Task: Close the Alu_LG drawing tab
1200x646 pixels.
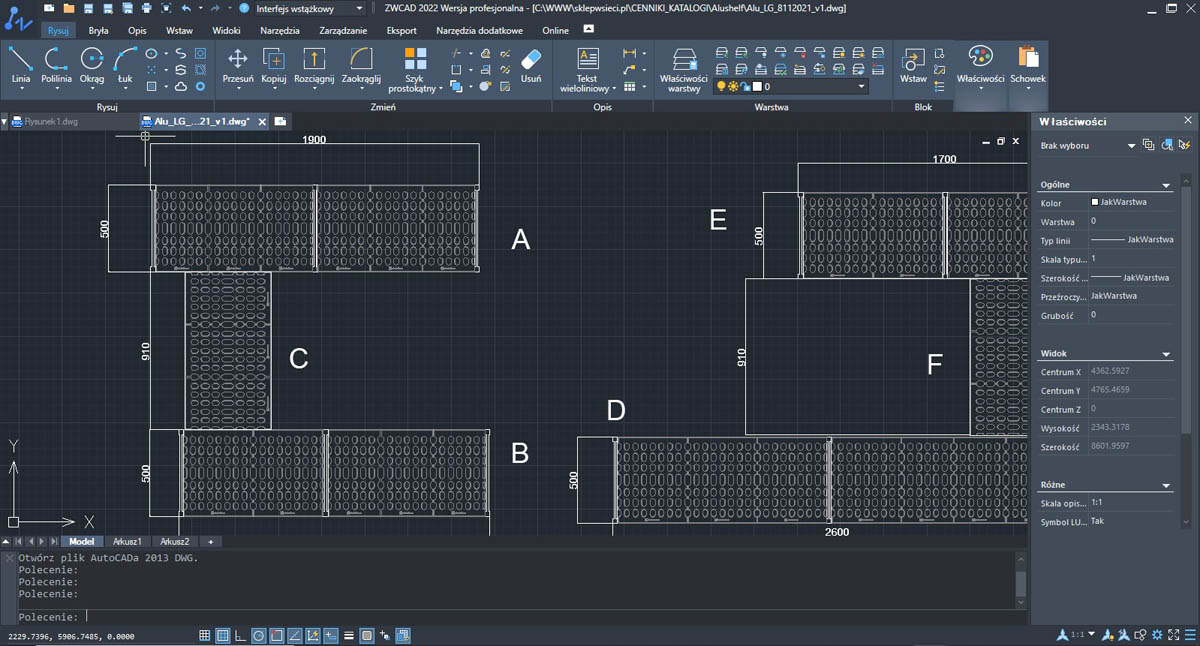Action: point(262,121)
